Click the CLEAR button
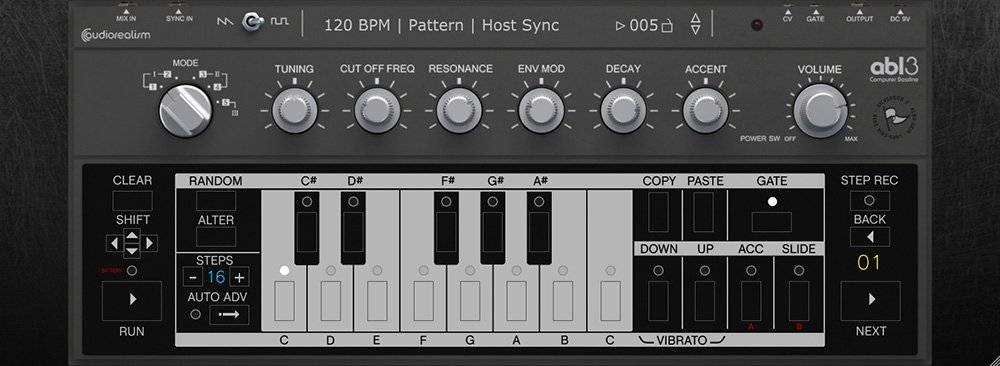The image size is (1000, 366). 133,201
